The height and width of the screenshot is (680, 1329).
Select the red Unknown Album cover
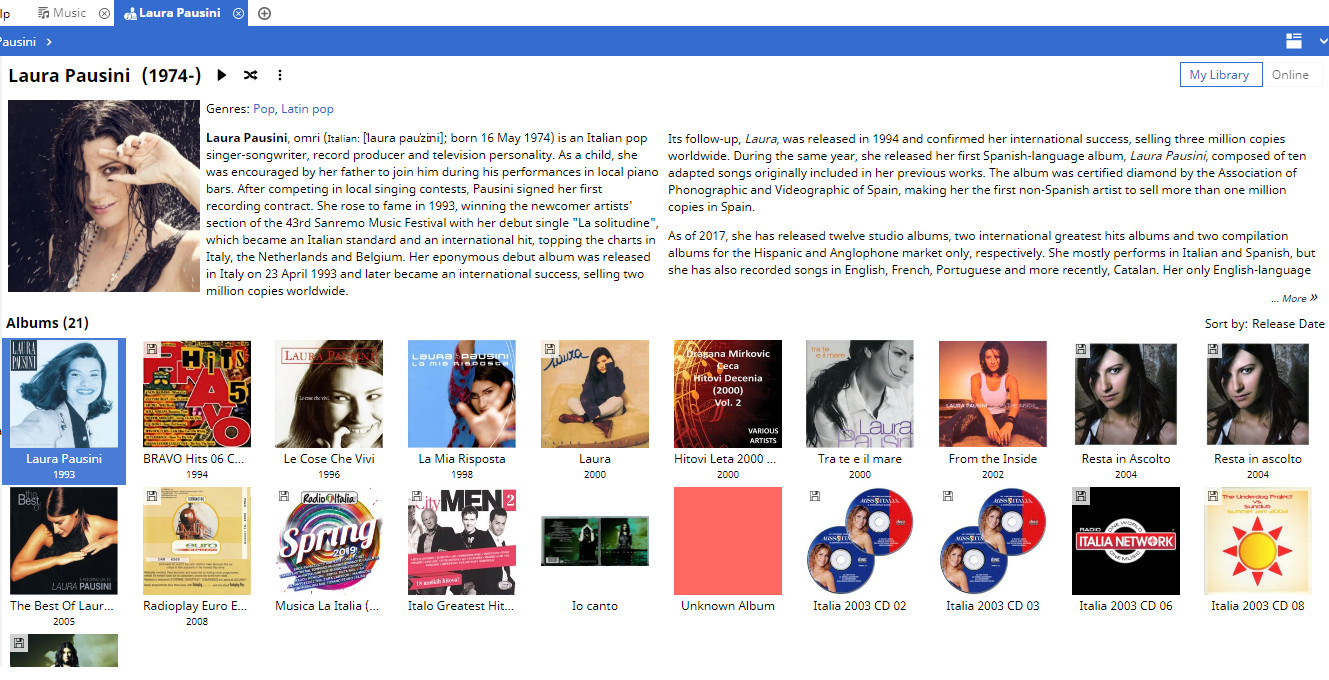(x=728, y=541)
